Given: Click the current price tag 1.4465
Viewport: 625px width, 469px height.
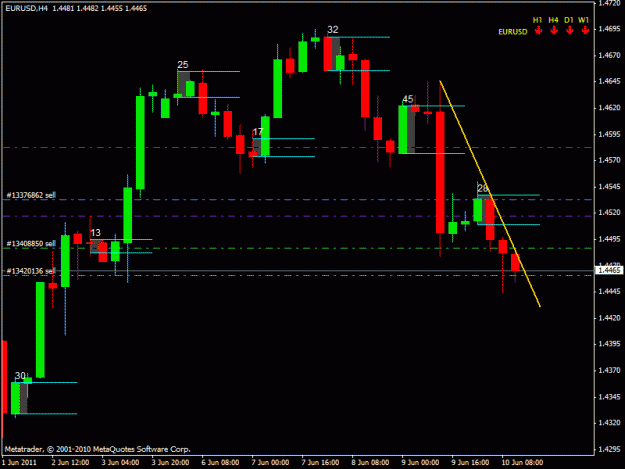Looking at the screenshot, I should pyautogui.click(x=609, y=270).
